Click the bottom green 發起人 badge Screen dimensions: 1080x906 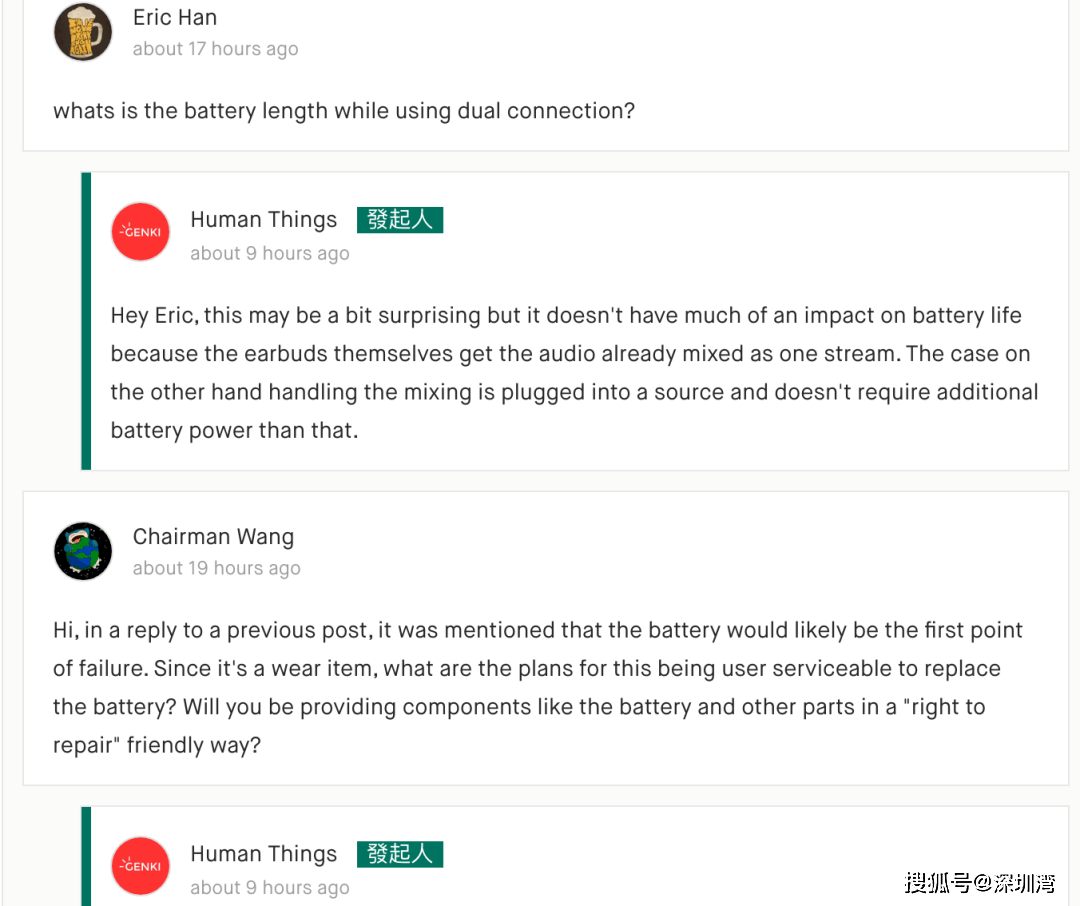click(399, 854)
